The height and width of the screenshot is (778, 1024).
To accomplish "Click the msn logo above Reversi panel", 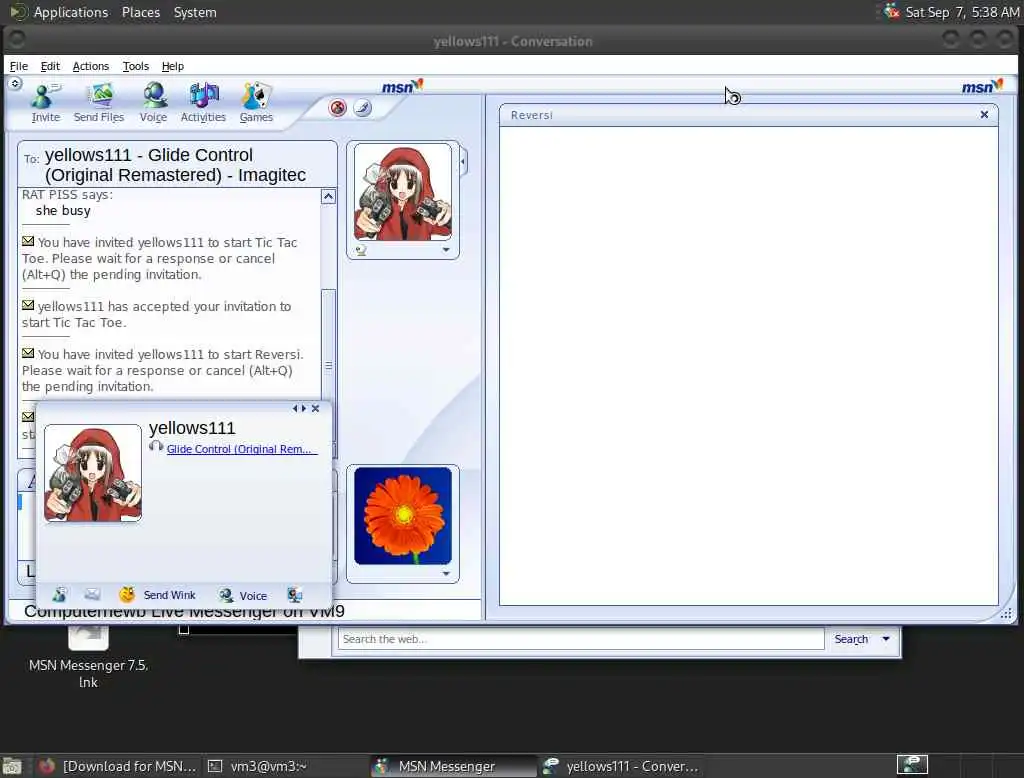I will [982, 86].
